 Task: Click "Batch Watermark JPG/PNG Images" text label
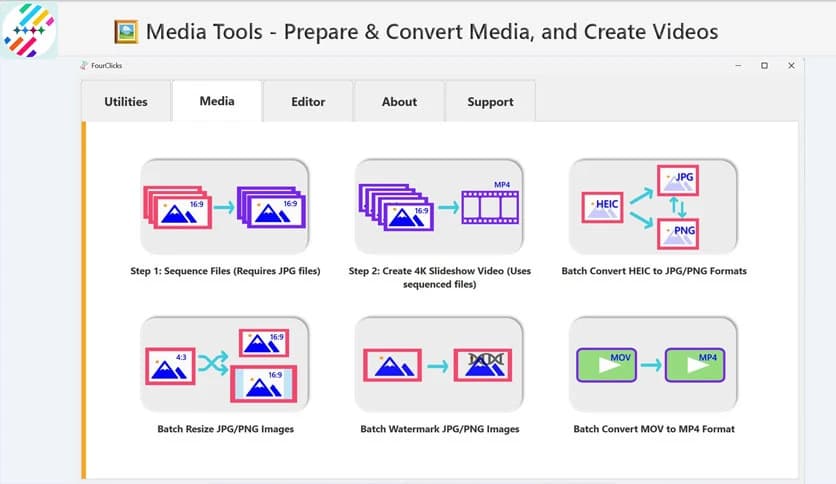coord(439,429)
